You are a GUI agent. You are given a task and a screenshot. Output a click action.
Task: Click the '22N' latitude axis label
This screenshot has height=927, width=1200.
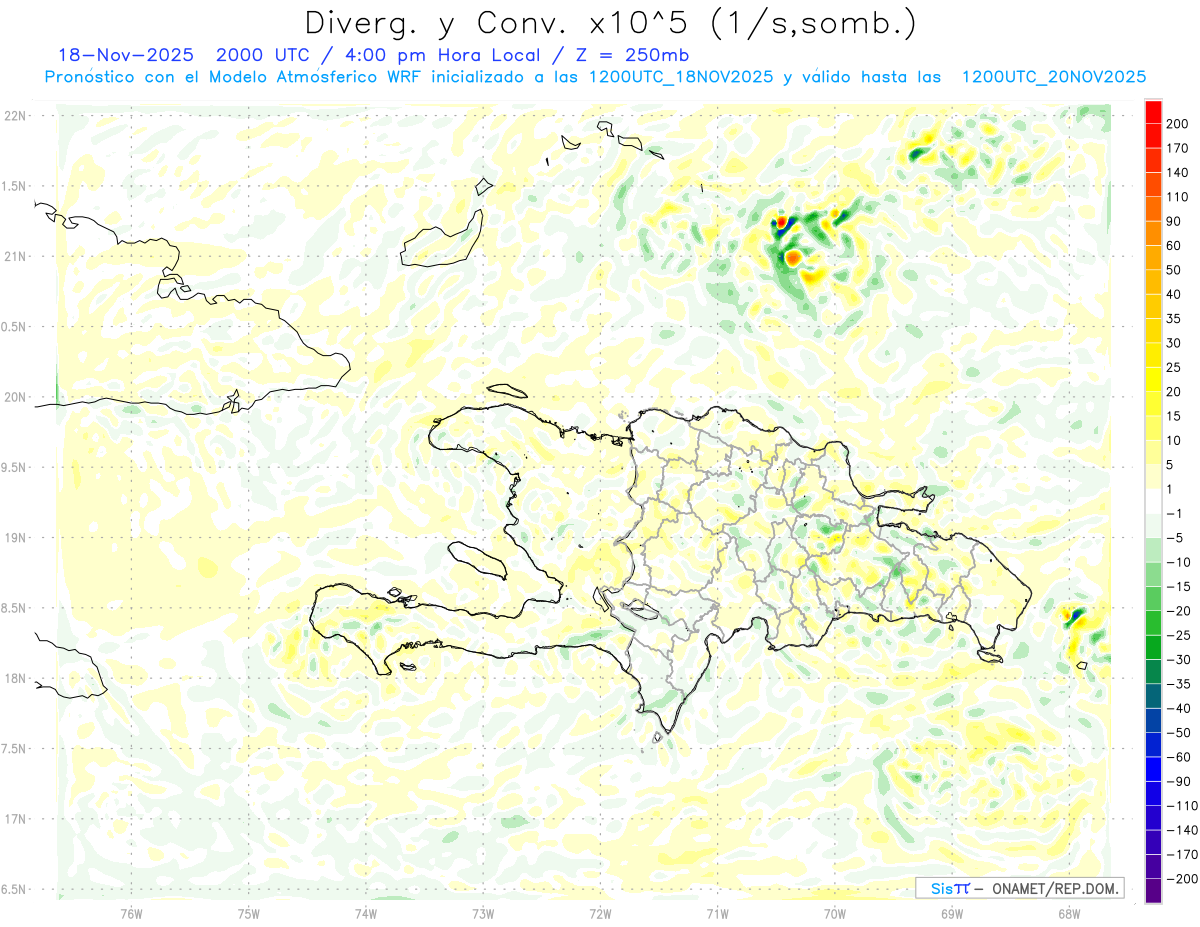point(14,116)
